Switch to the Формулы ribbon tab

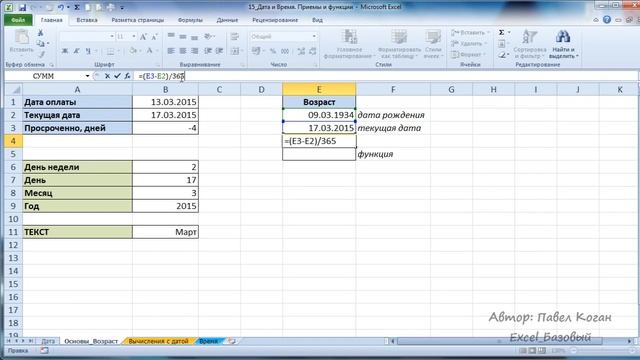click(190, 20)
